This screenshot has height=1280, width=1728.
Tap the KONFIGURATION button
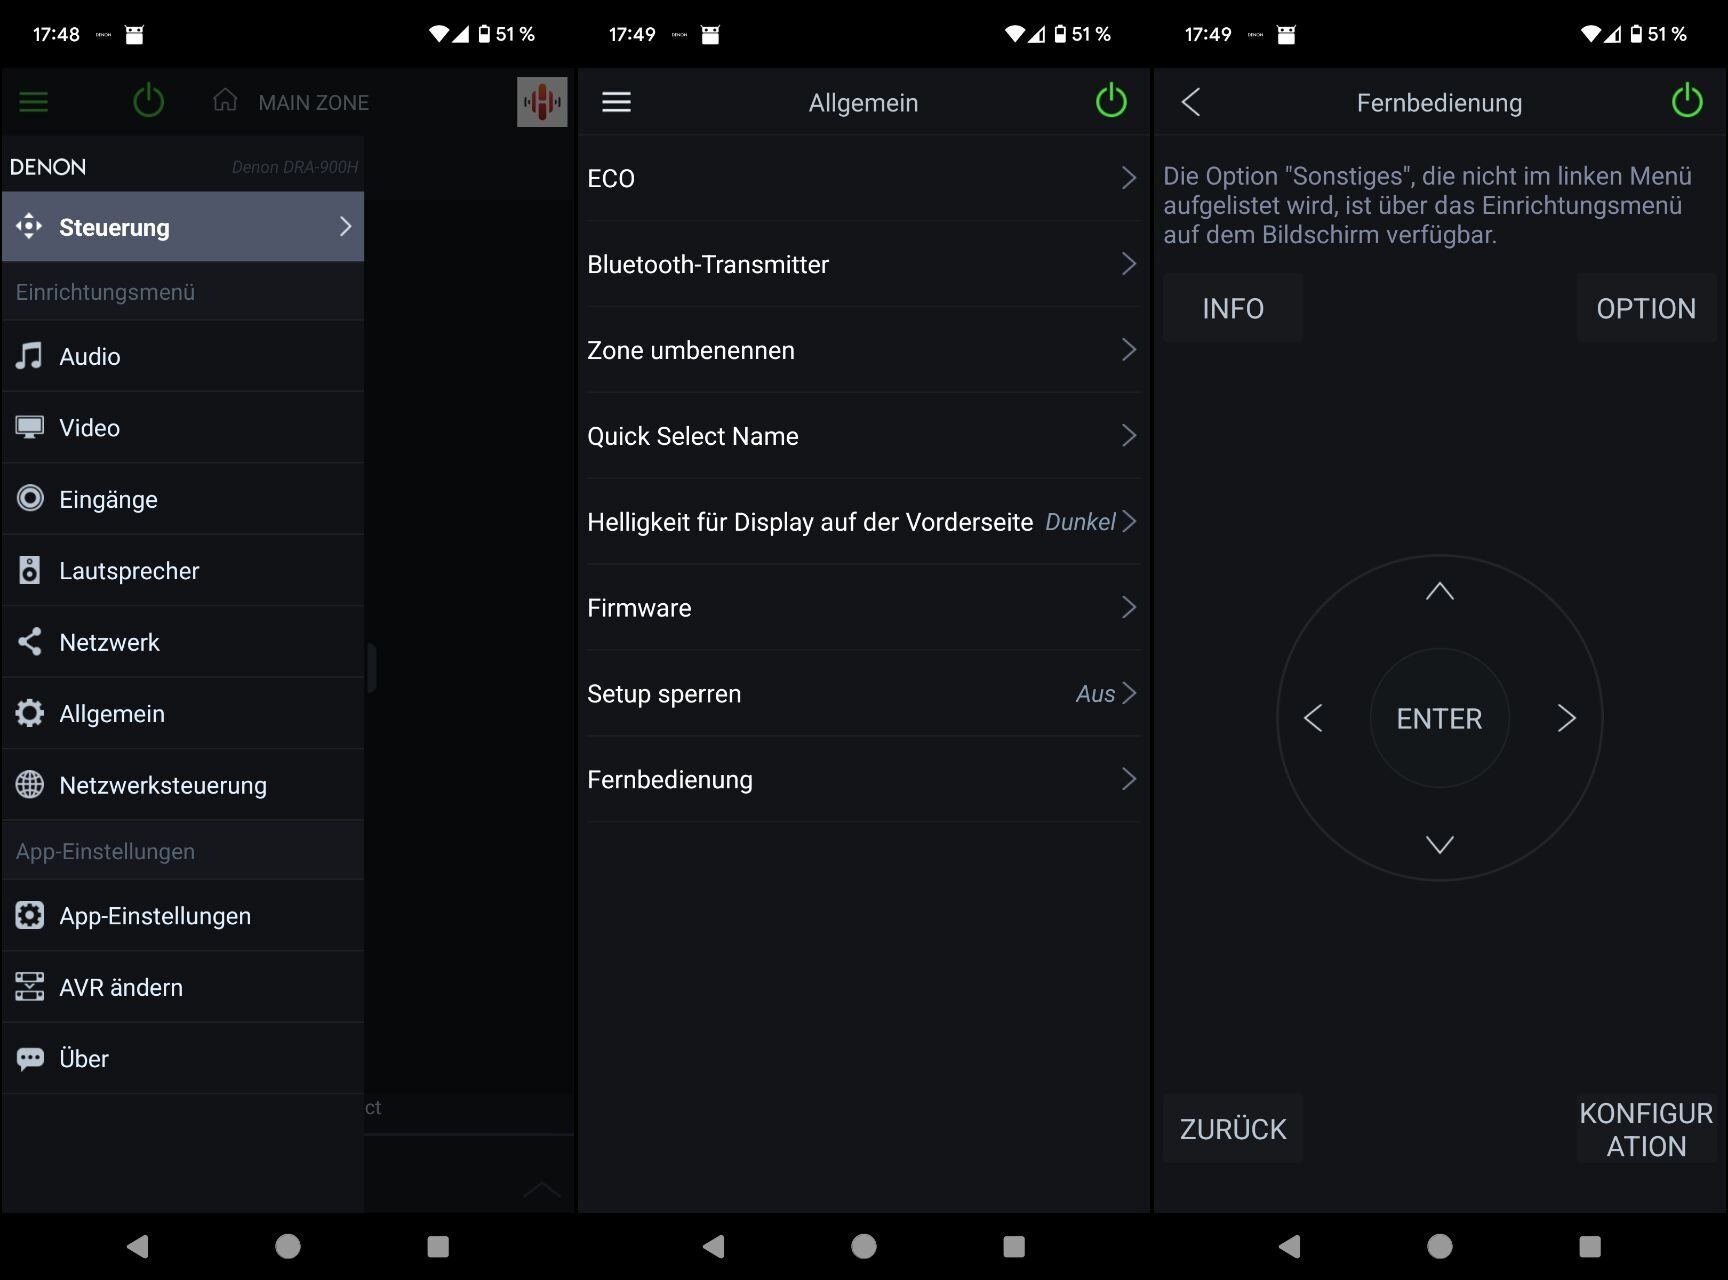coord(1646,1129)
